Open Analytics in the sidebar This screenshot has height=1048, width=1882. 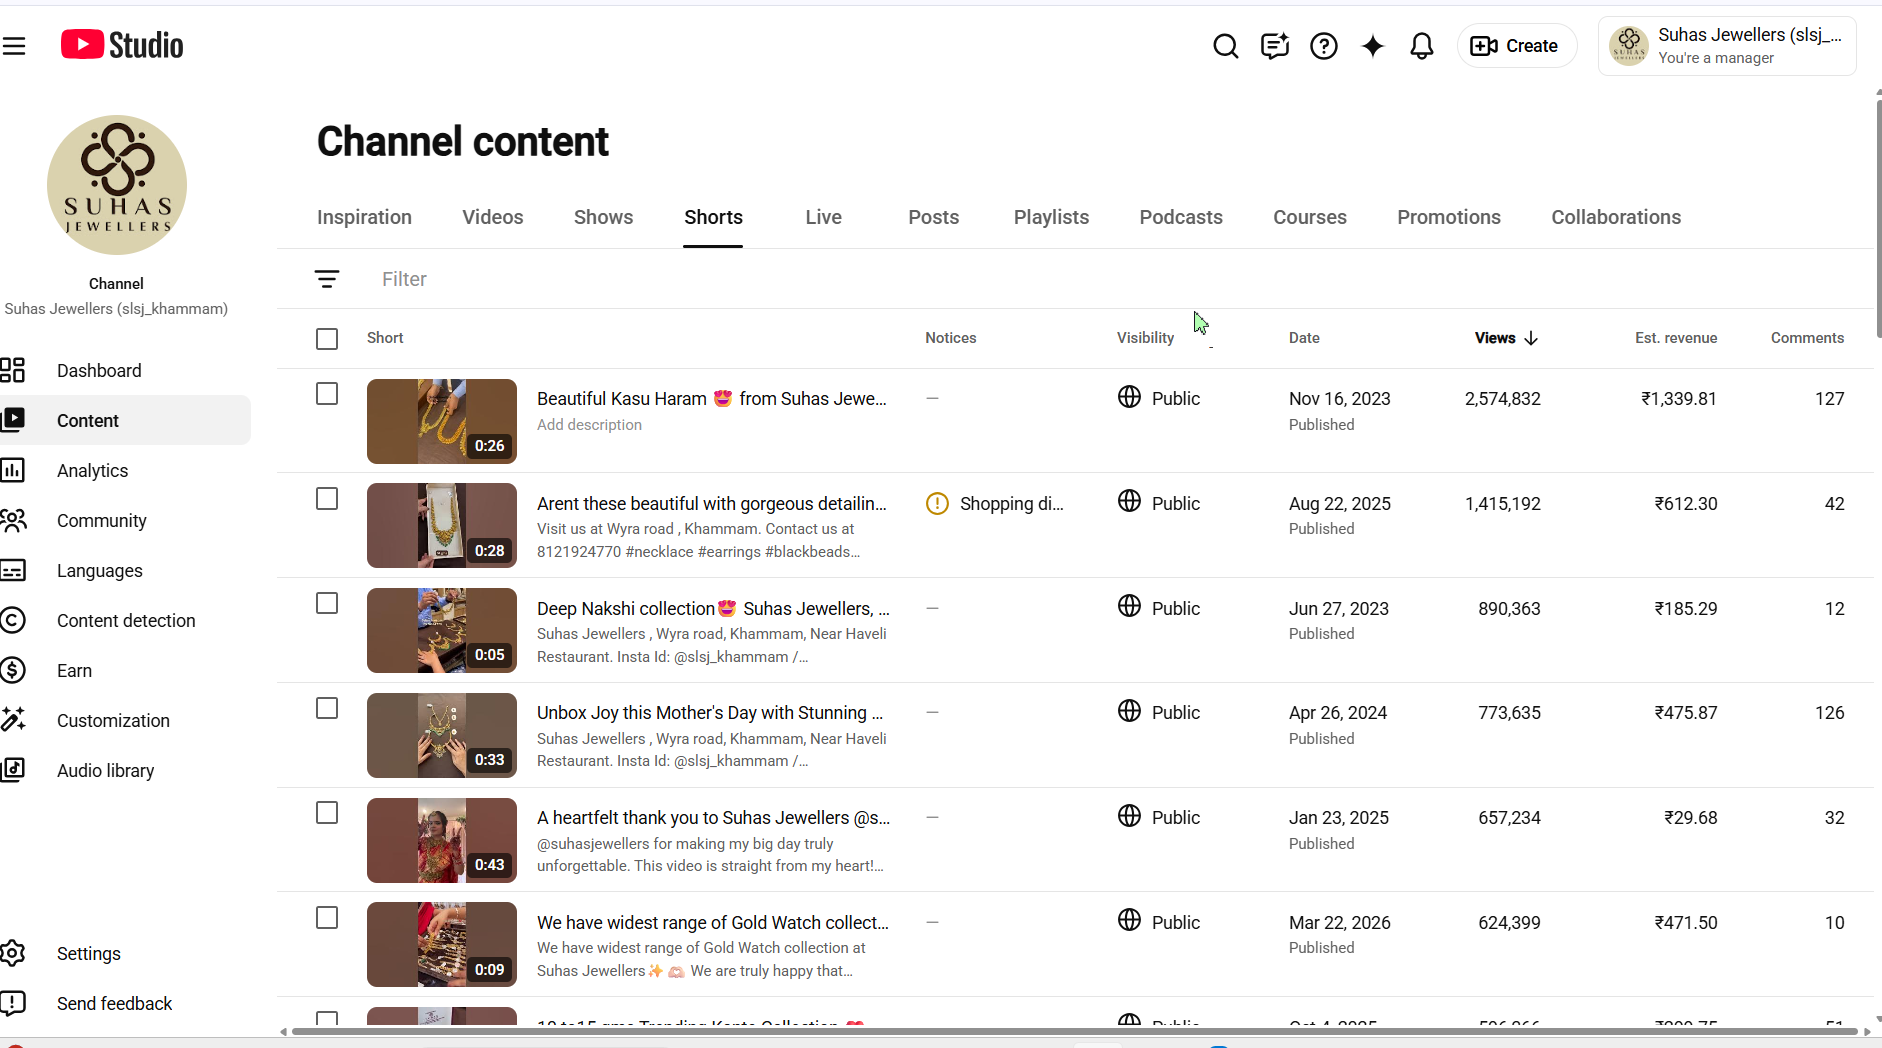(x=92, y=470)
